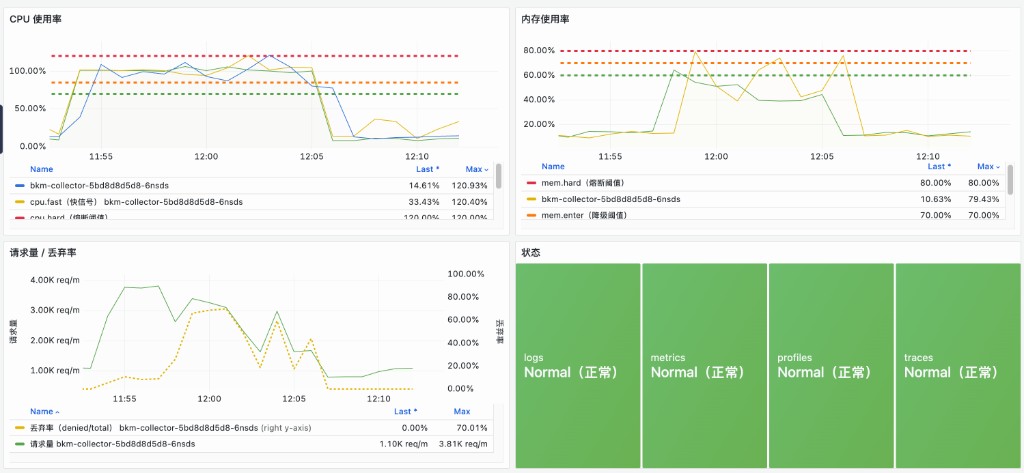Sort 内存使用率 legend by Last * column
Image resolution: width=1024 pixels, height=473 pixels.
(940, 167)
